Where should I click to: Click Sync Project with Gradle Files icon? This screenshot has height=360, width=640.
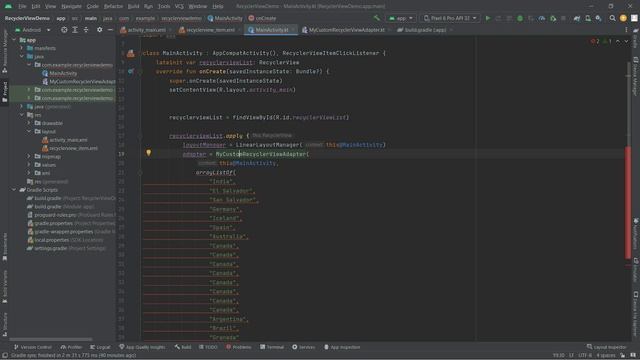[577, 18]
